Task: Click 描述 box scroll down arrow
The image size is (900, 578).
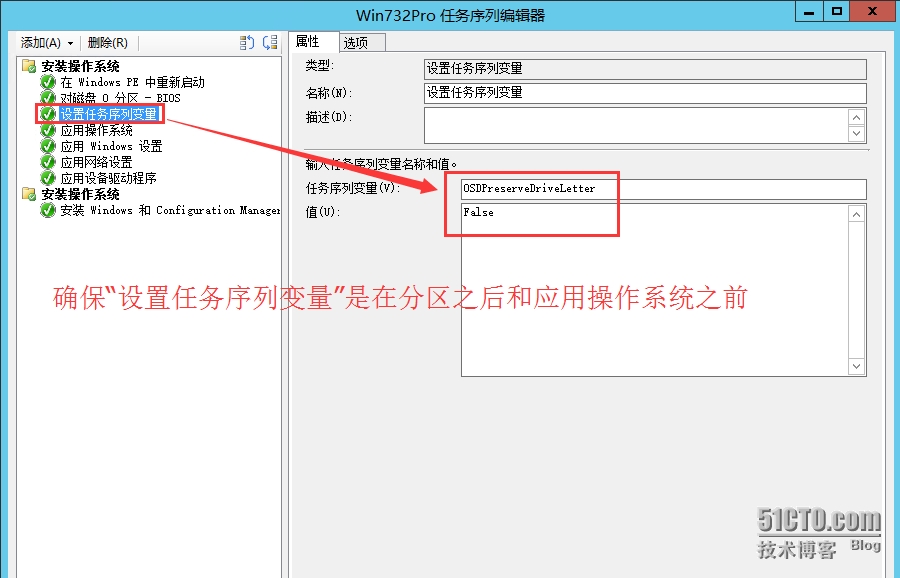Action: [856, 134]
